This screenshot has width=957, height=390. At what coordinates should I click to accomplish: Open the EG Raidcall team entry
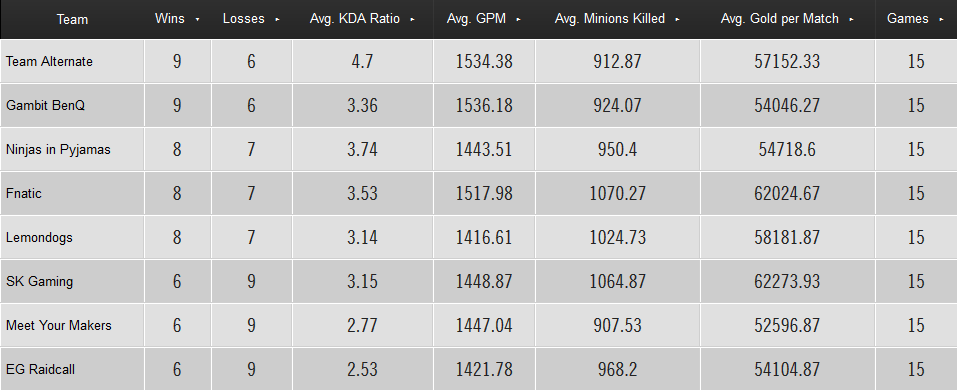tap(40, 369)
